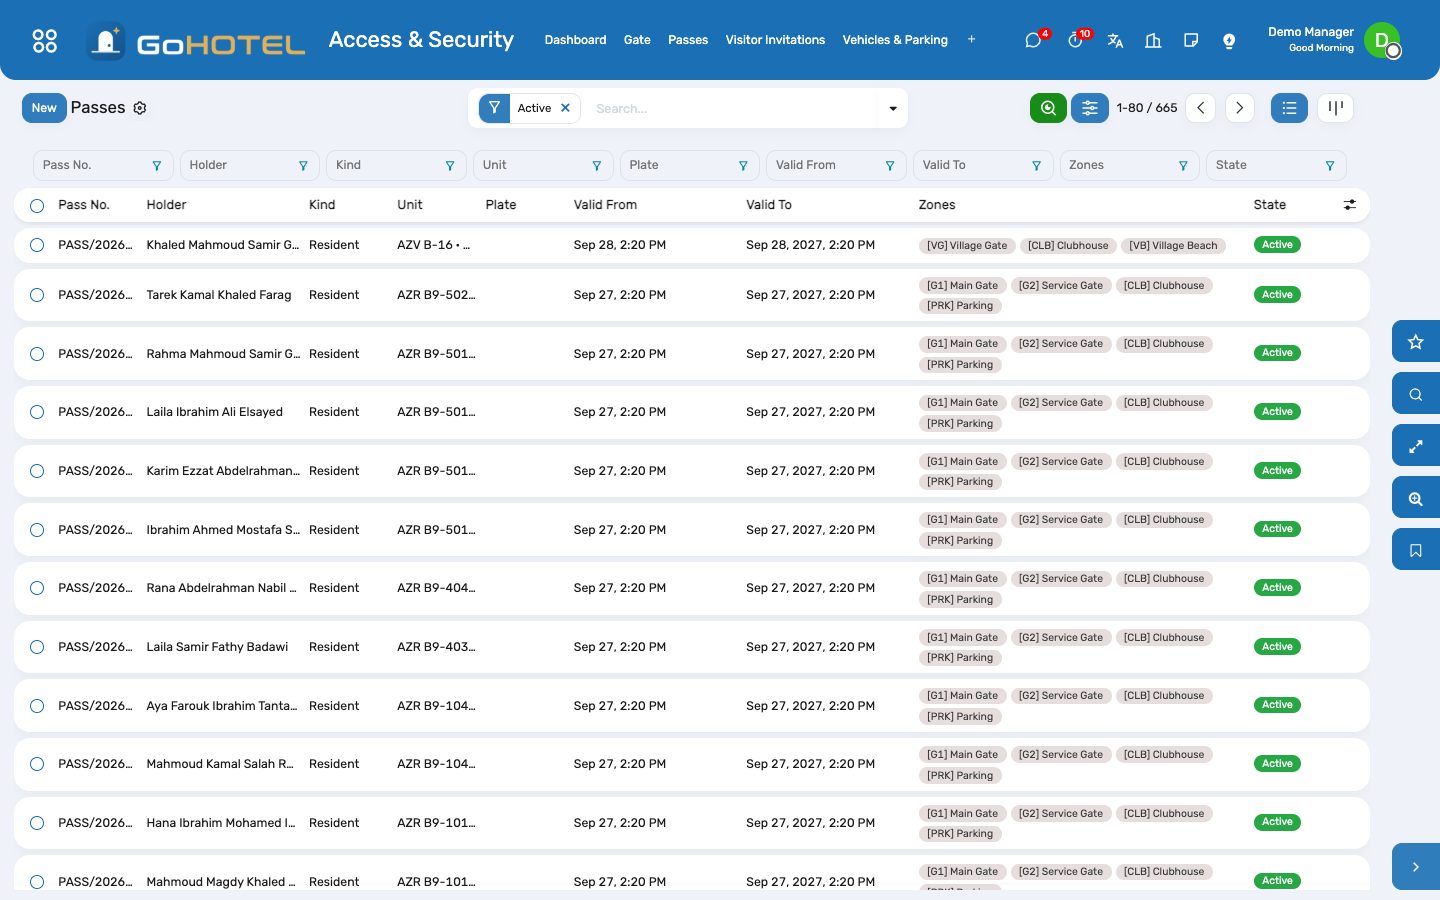Click the lightbulb tips icon

coord(1229,41)
